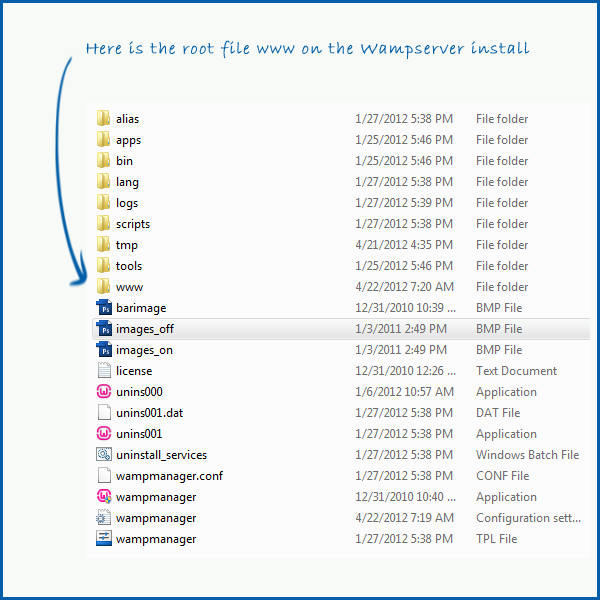The image size is (600, 600).
Task: Select the license text document icon
Action: click(104, 370)
